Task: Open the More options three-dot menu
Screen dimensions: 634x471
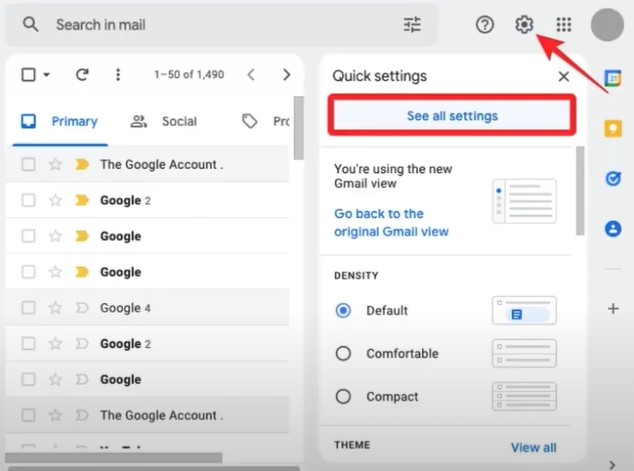Action: click(118, 74)
